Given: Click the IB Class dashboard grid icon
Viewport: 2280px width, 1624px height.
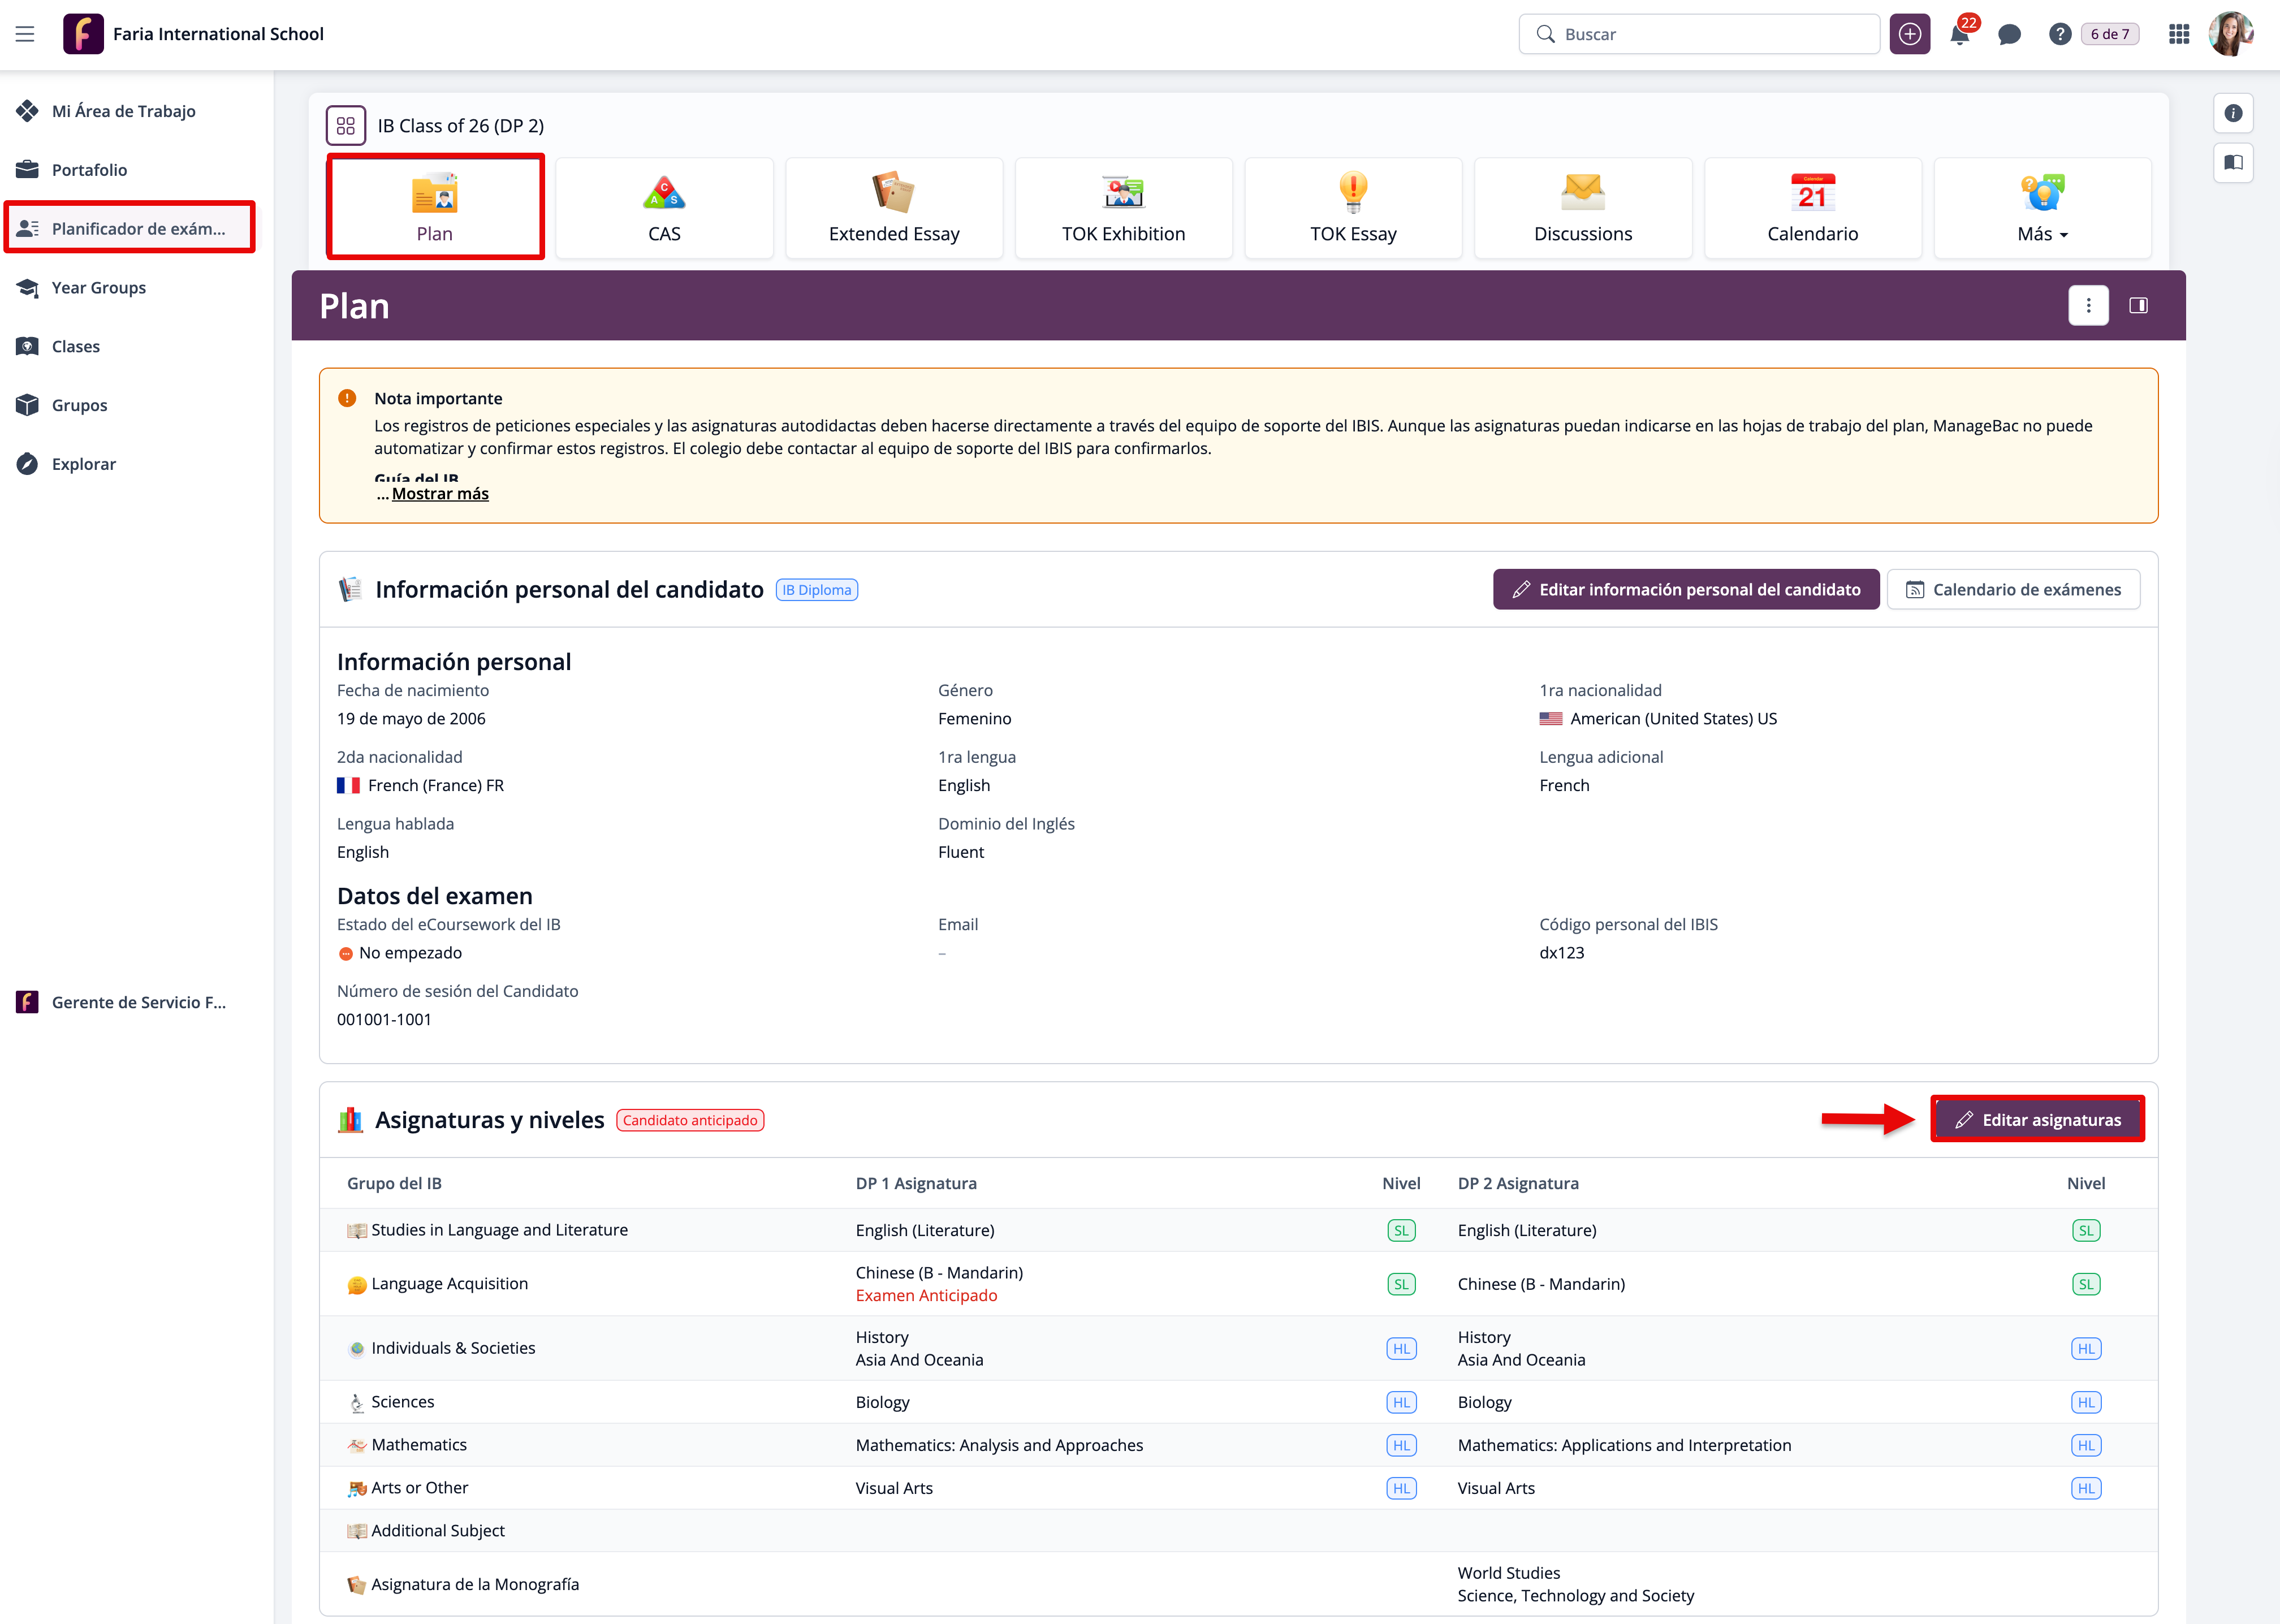Looking at the screenshot, I should click(x=346, y=126).
